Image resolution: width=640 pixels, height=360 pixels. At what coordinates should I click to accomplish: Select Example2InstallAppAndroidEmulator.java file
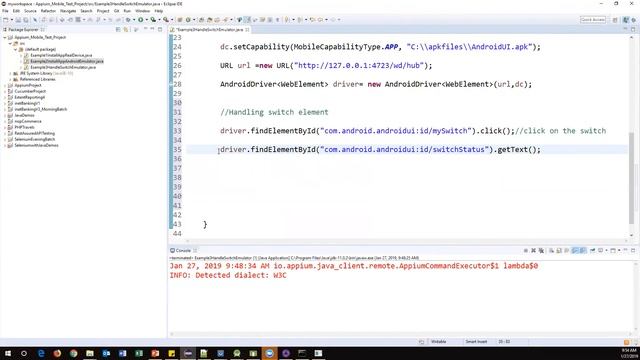[67, 61]
